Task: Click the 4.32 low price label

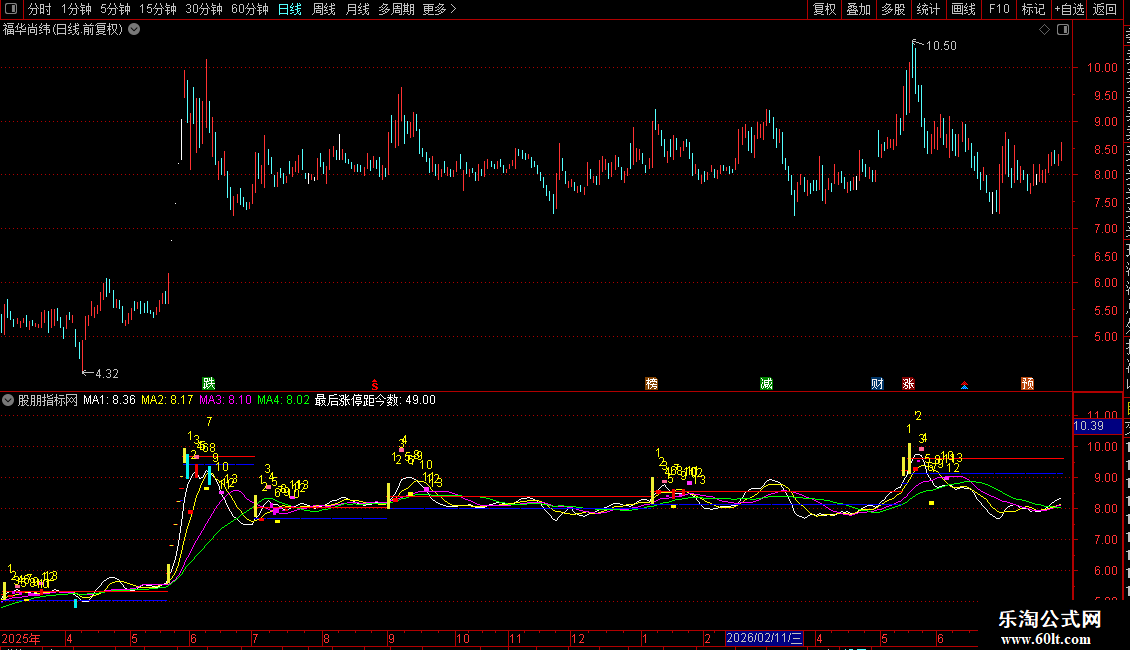Action: tap(107, 373)
